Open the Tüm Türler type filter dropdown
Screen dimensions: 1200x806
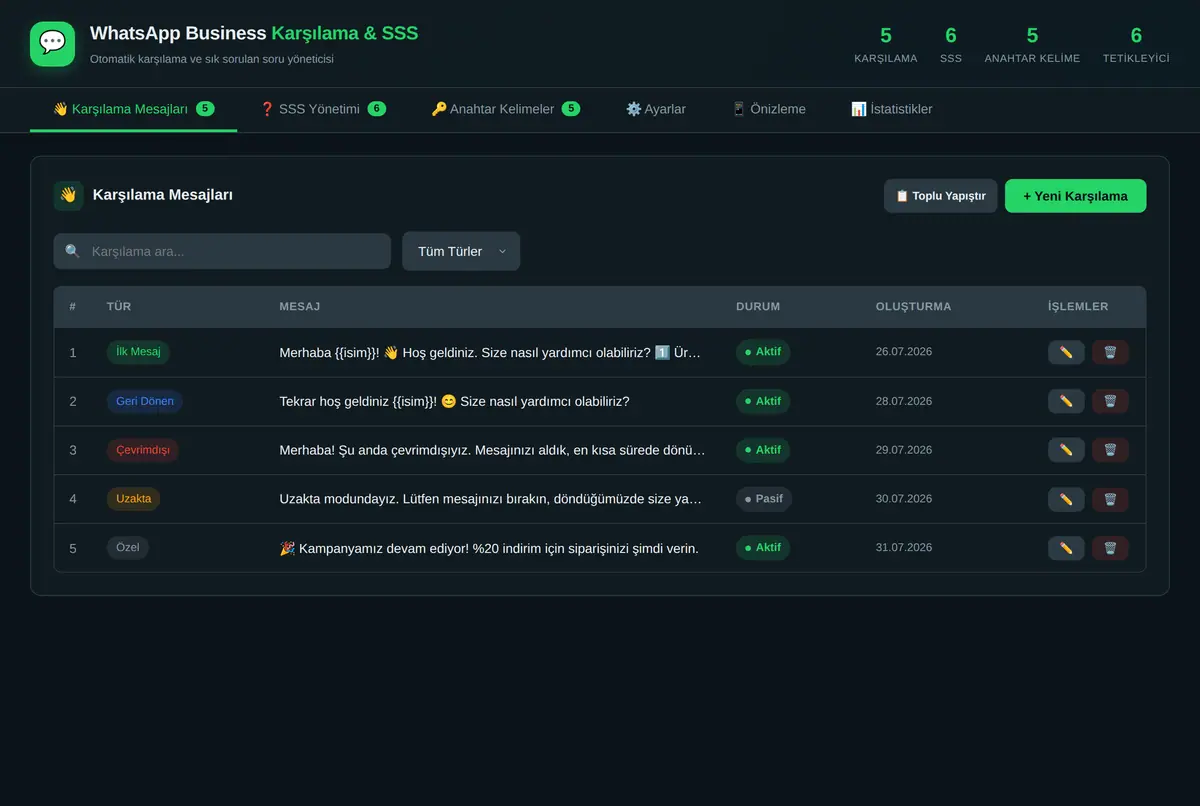pos(461,252)
